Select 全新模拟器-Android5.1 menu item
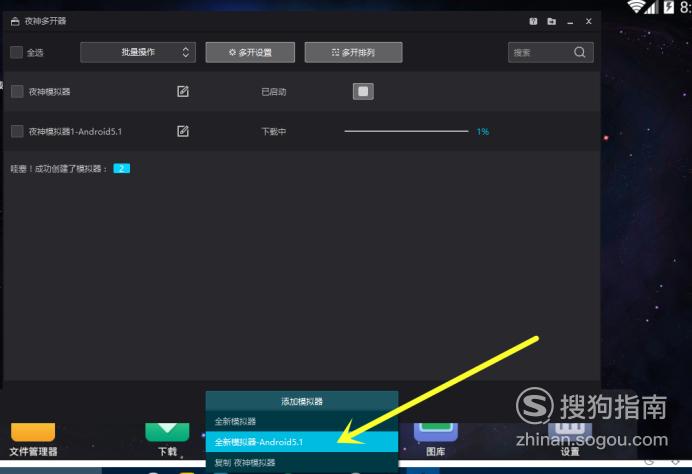 (302, 442)
